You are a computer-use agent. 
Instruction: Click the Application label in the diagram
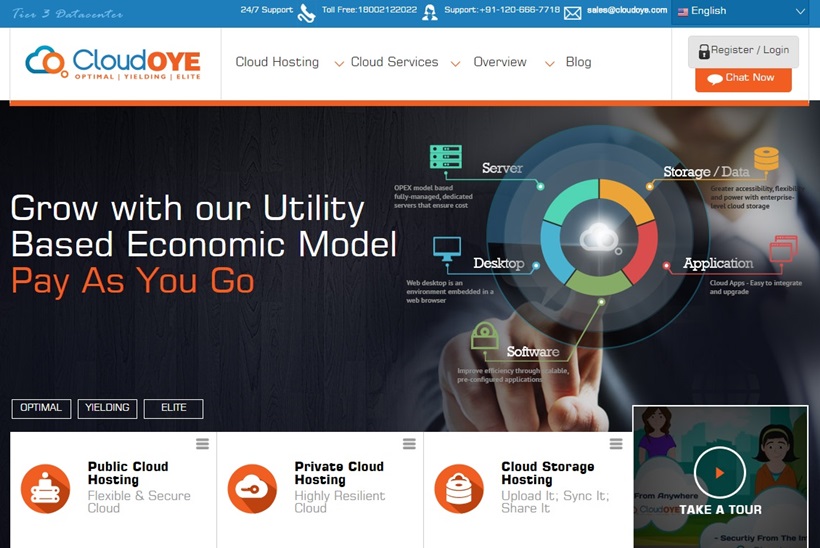point(718,263)
